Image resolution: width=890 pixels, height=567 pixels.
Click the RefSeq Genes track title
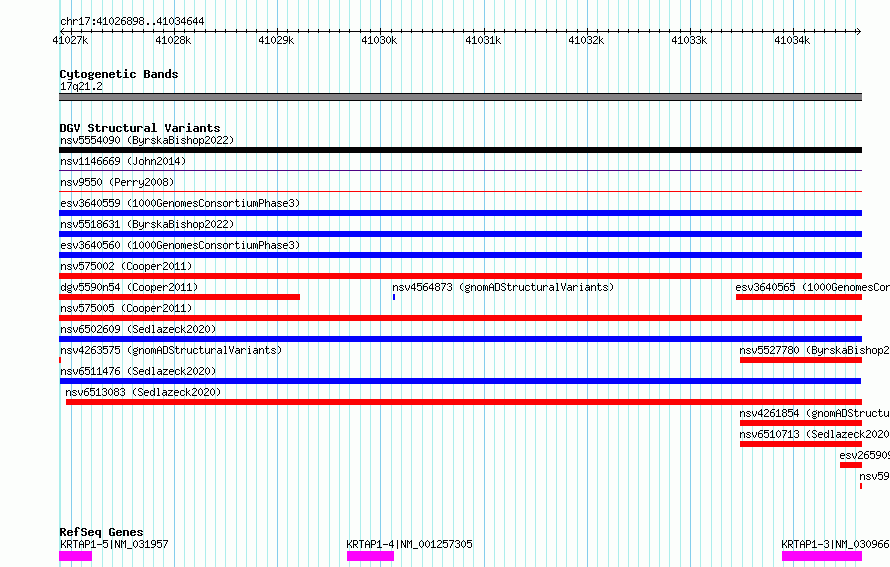102,532
